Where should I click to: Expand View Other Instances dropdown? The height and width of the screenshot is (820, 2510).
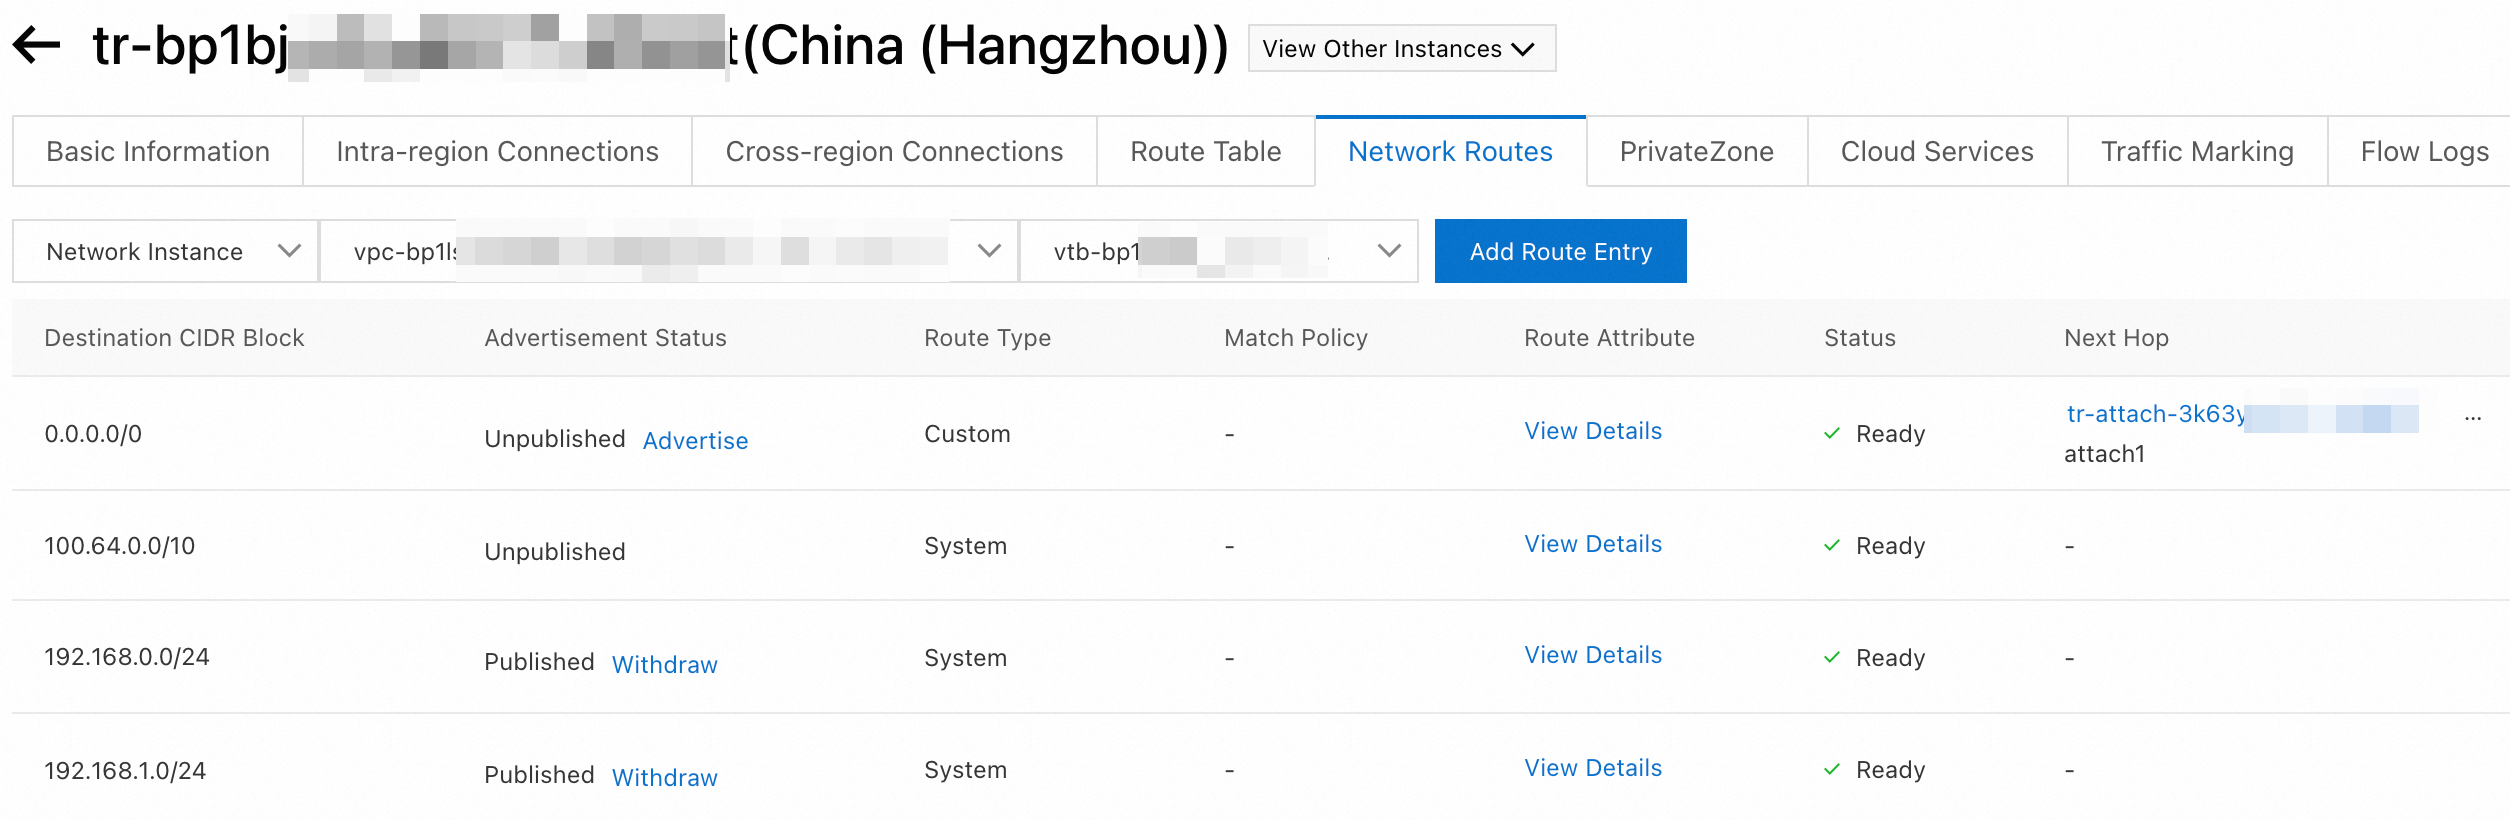point(1401,49)
